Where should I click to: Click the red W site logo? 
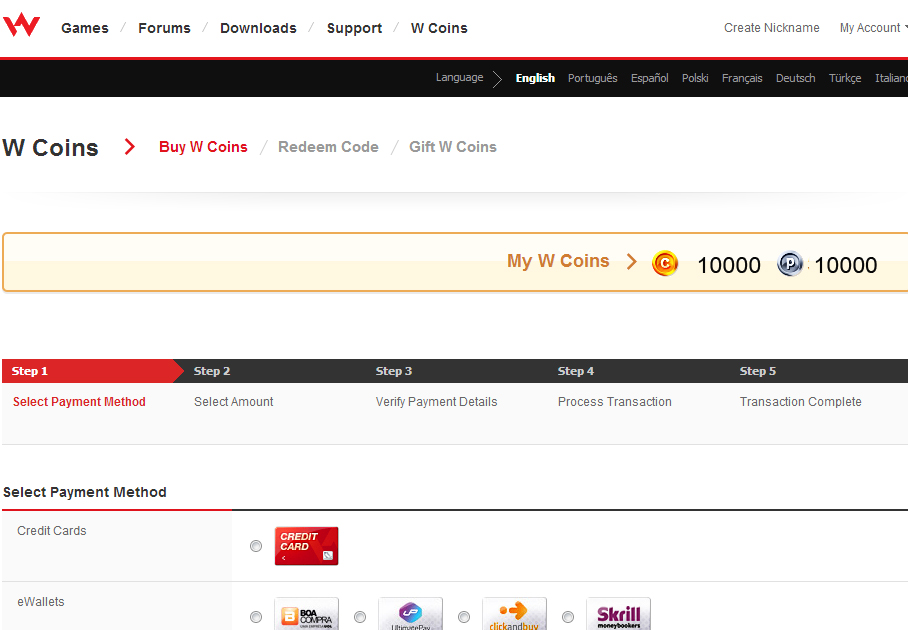21,24
